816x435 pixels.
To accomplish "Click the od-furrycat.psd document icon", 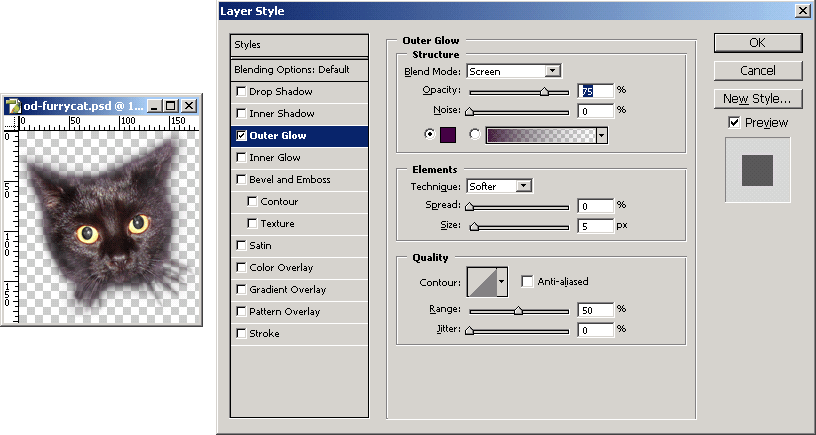I will [x=13, y=106].
